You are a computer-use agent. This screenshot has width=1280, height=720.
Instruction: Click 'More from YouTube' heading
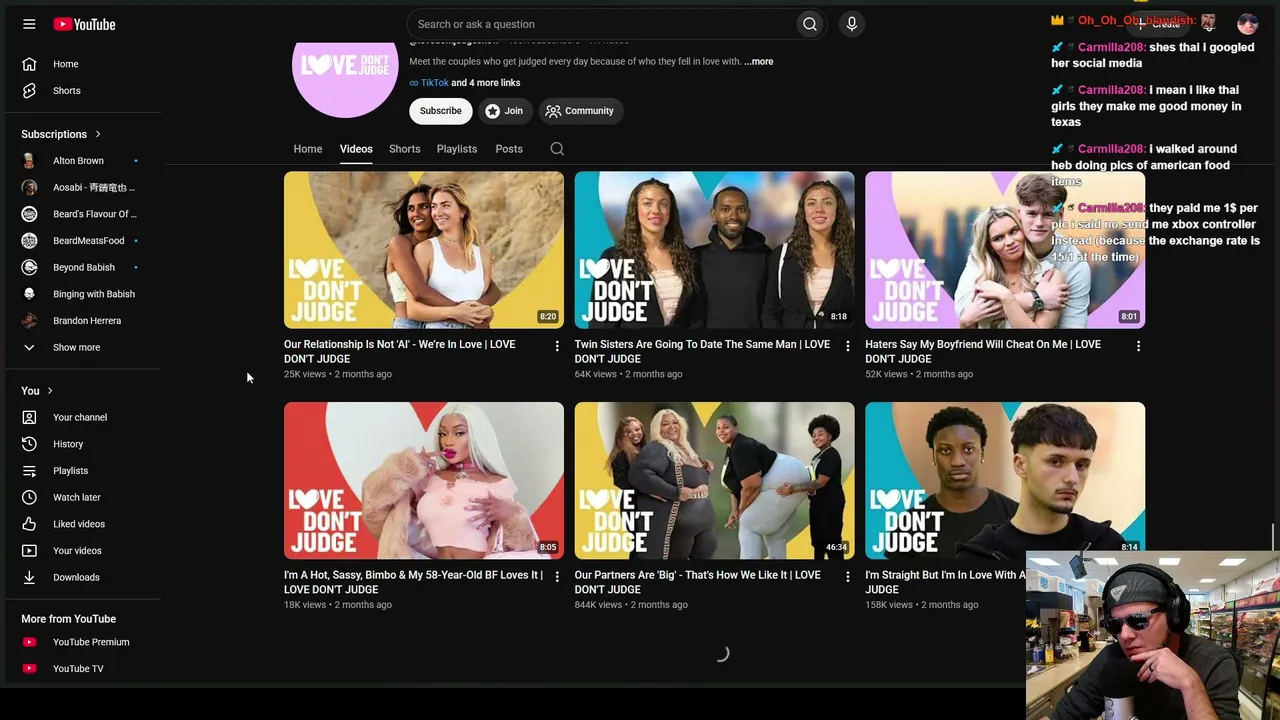[68, 619]
